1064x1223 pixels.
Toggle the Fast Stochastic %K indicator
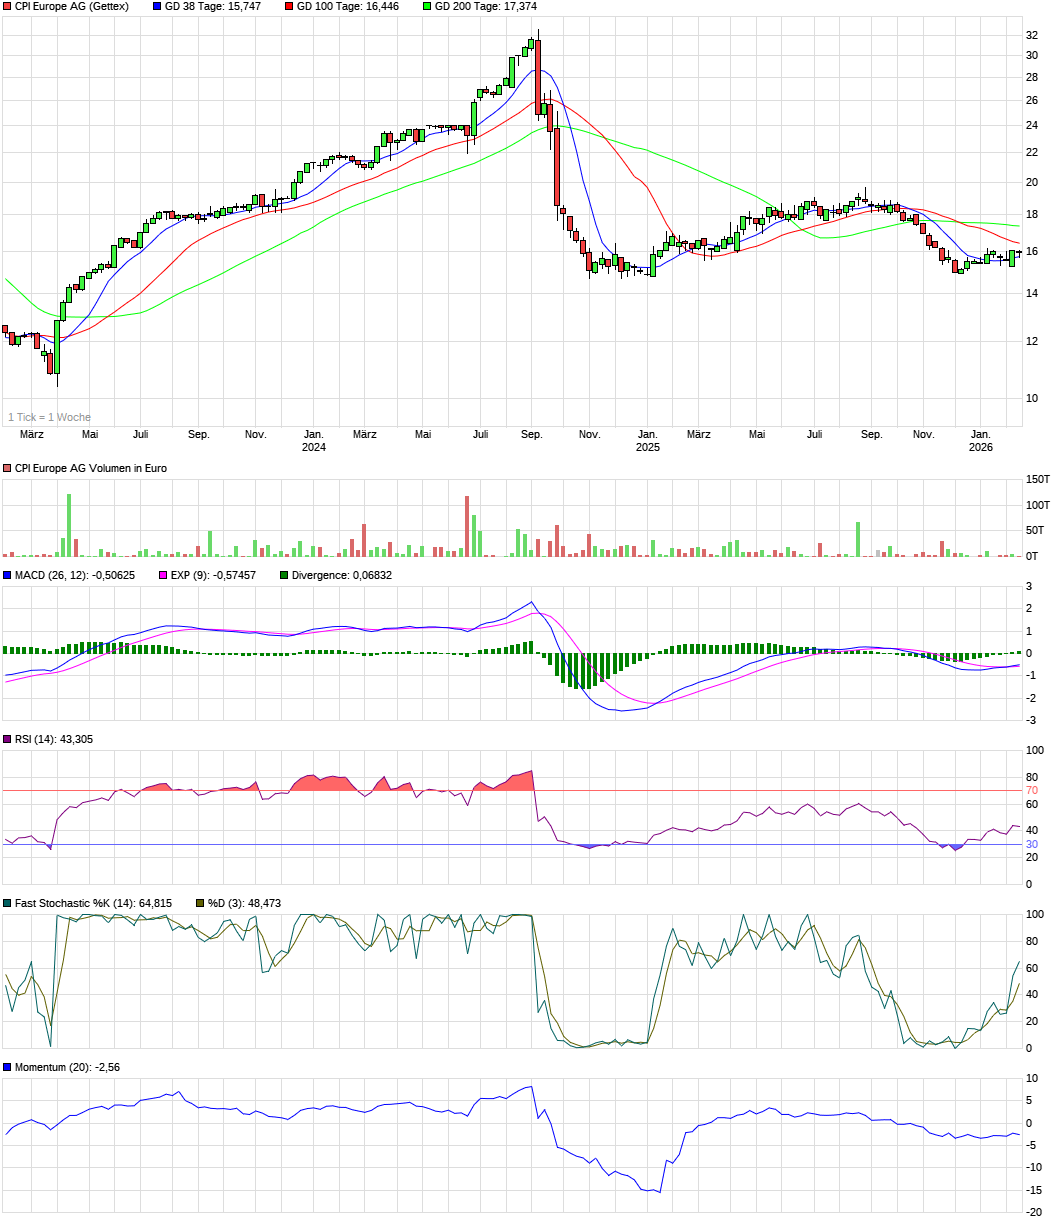coord(7,902)
